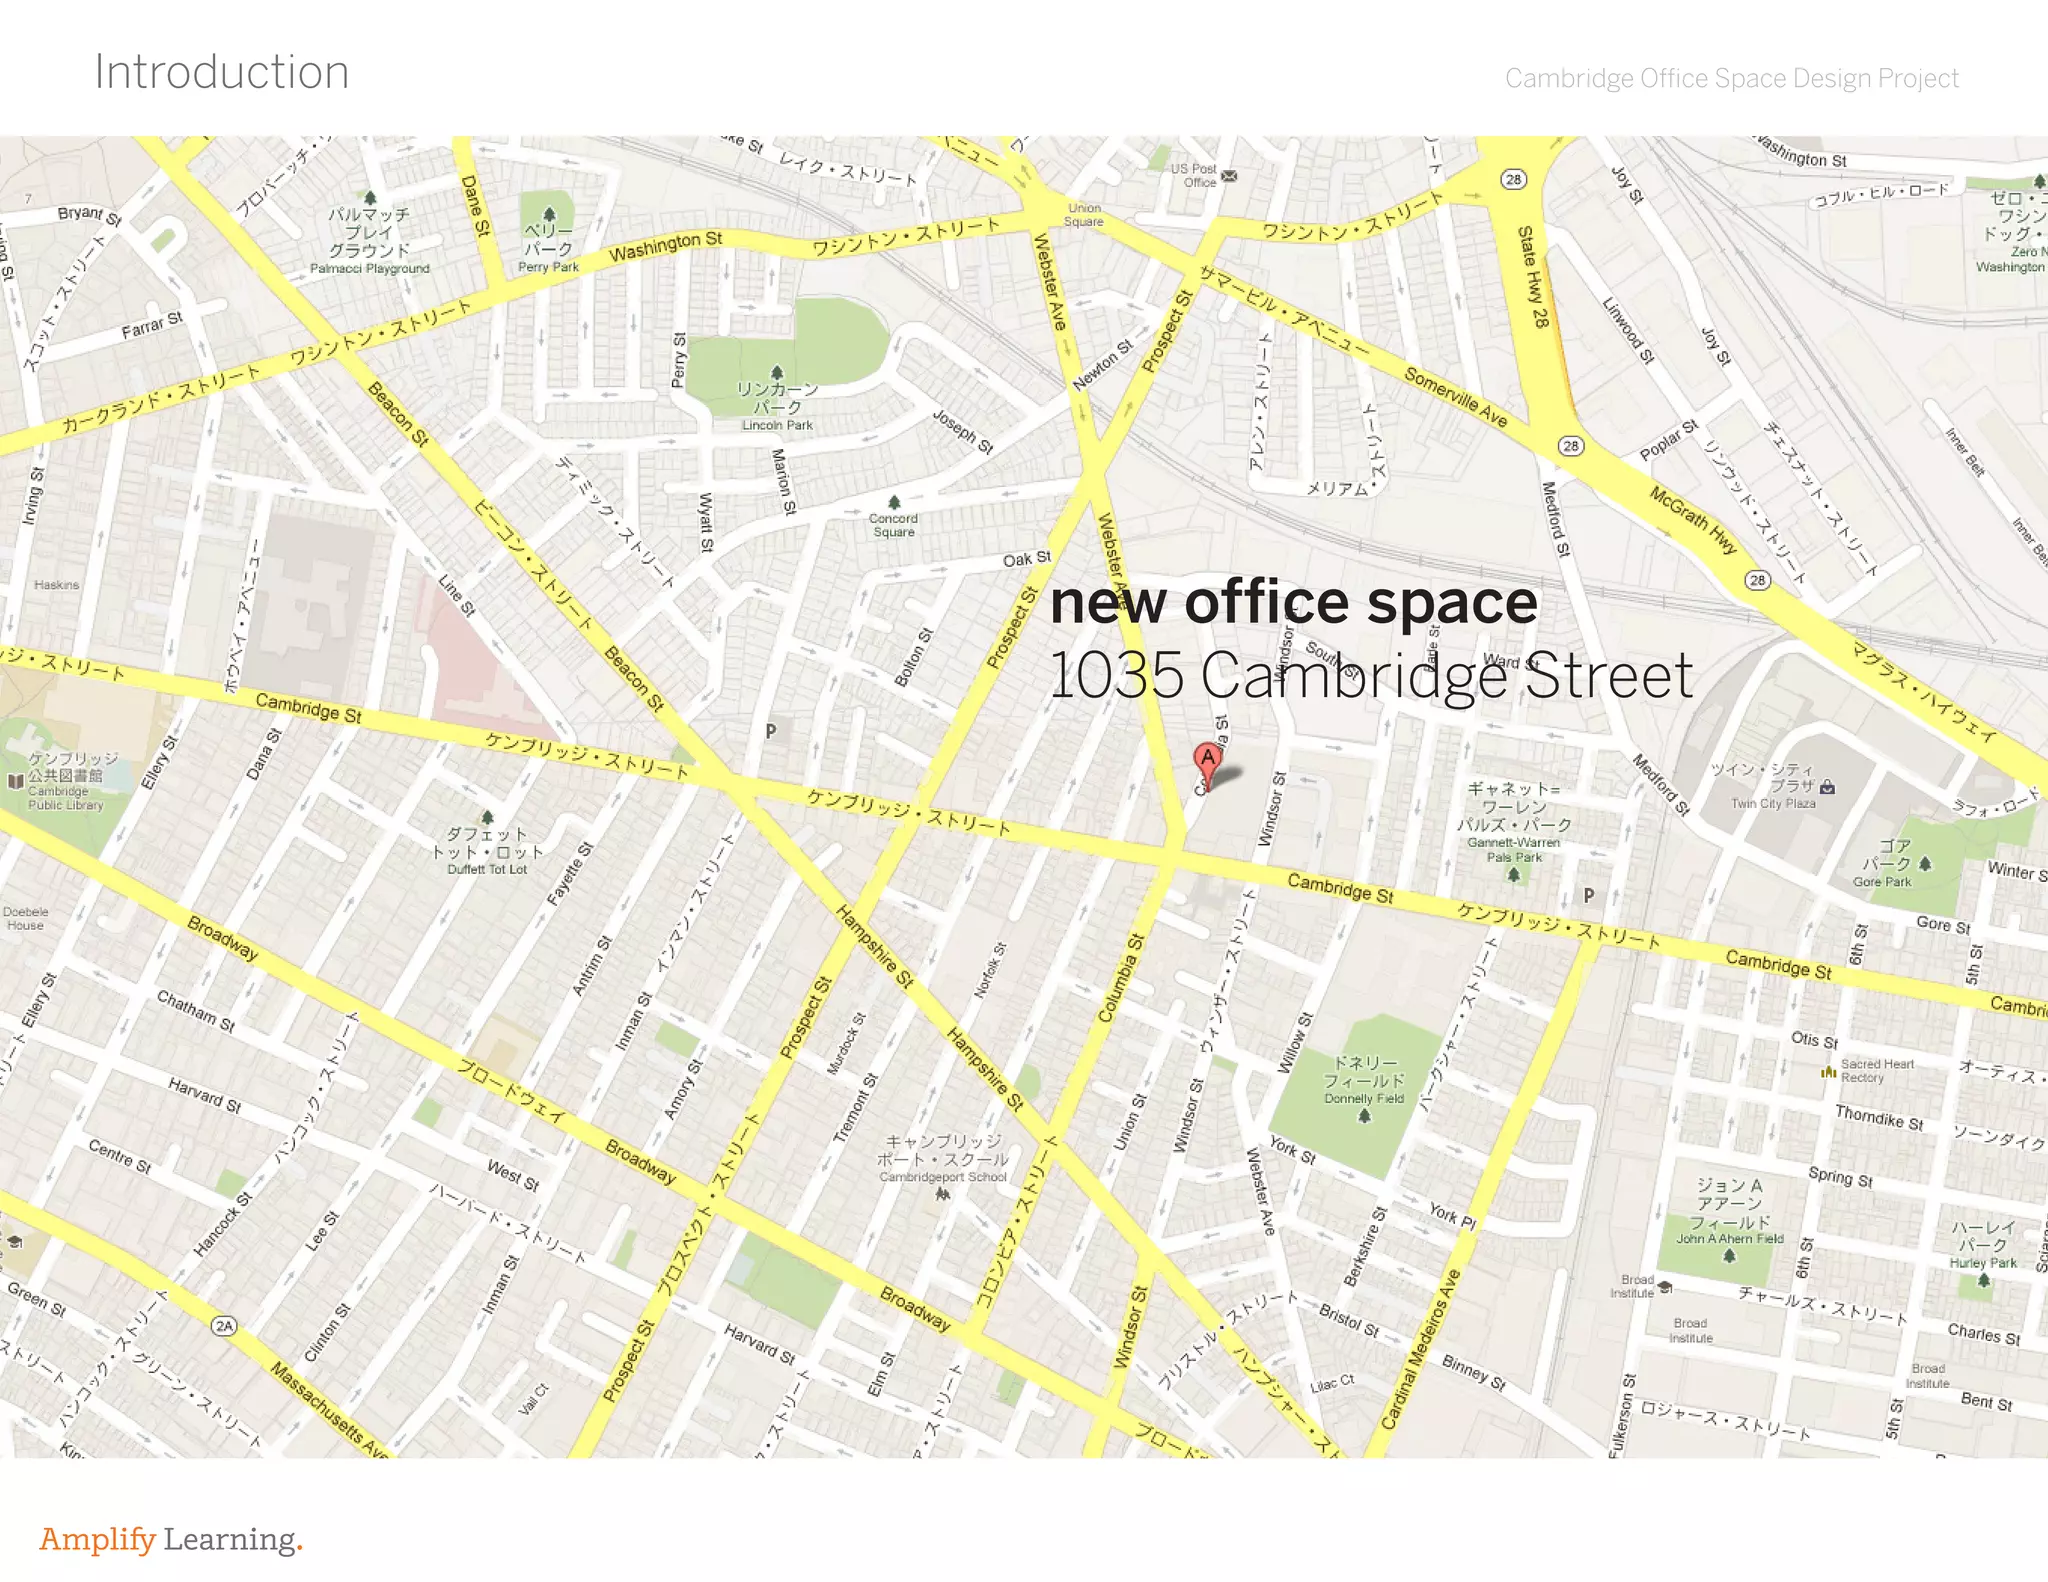Click the Twin City Plaza shopping icon

point(1828,787)
